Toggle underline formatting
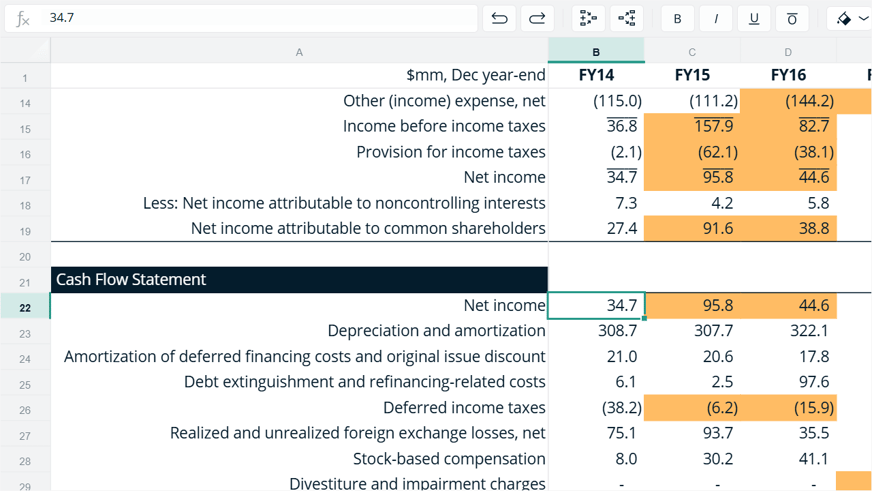This screenshot has height=491, width=872. click(x=754, y=18)
